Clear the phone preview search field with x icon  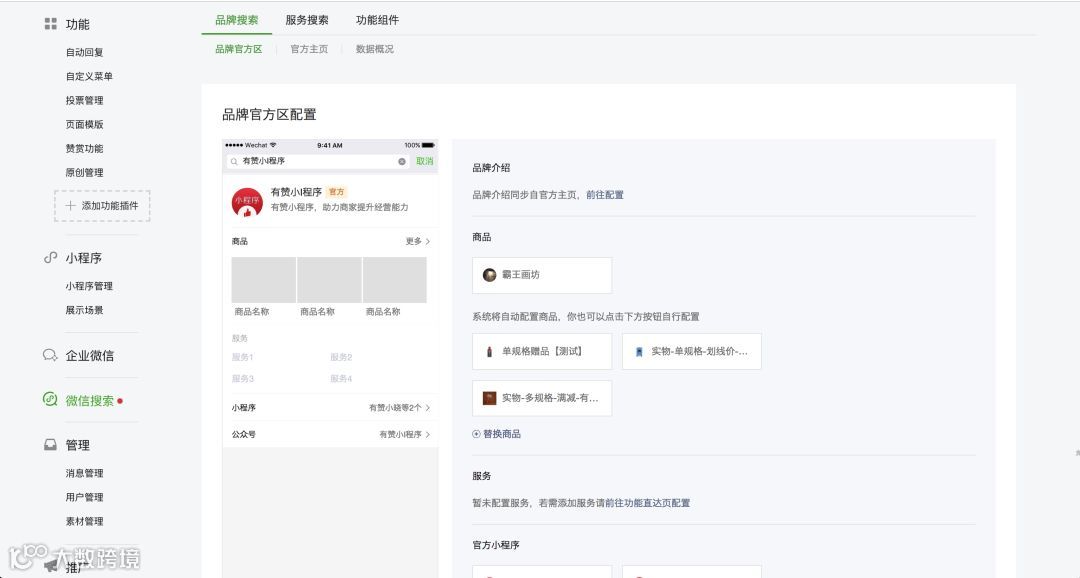(402, 161)
